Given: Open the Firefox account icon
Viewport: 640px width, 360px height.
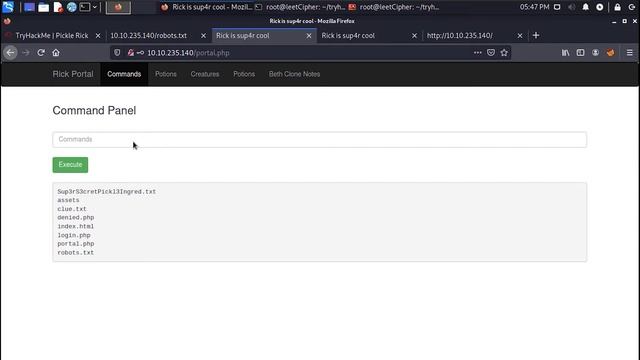Looking at the screenshot, I should 596,53.
